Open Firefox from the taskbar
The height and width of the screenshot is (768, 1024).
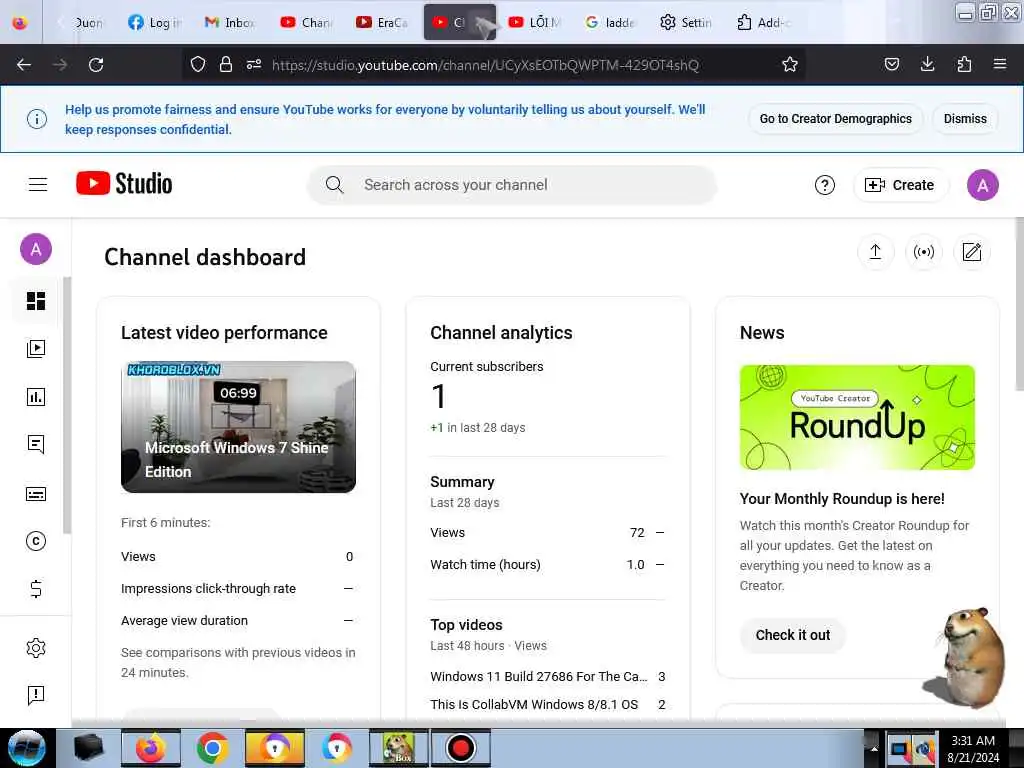pos(150,748)
